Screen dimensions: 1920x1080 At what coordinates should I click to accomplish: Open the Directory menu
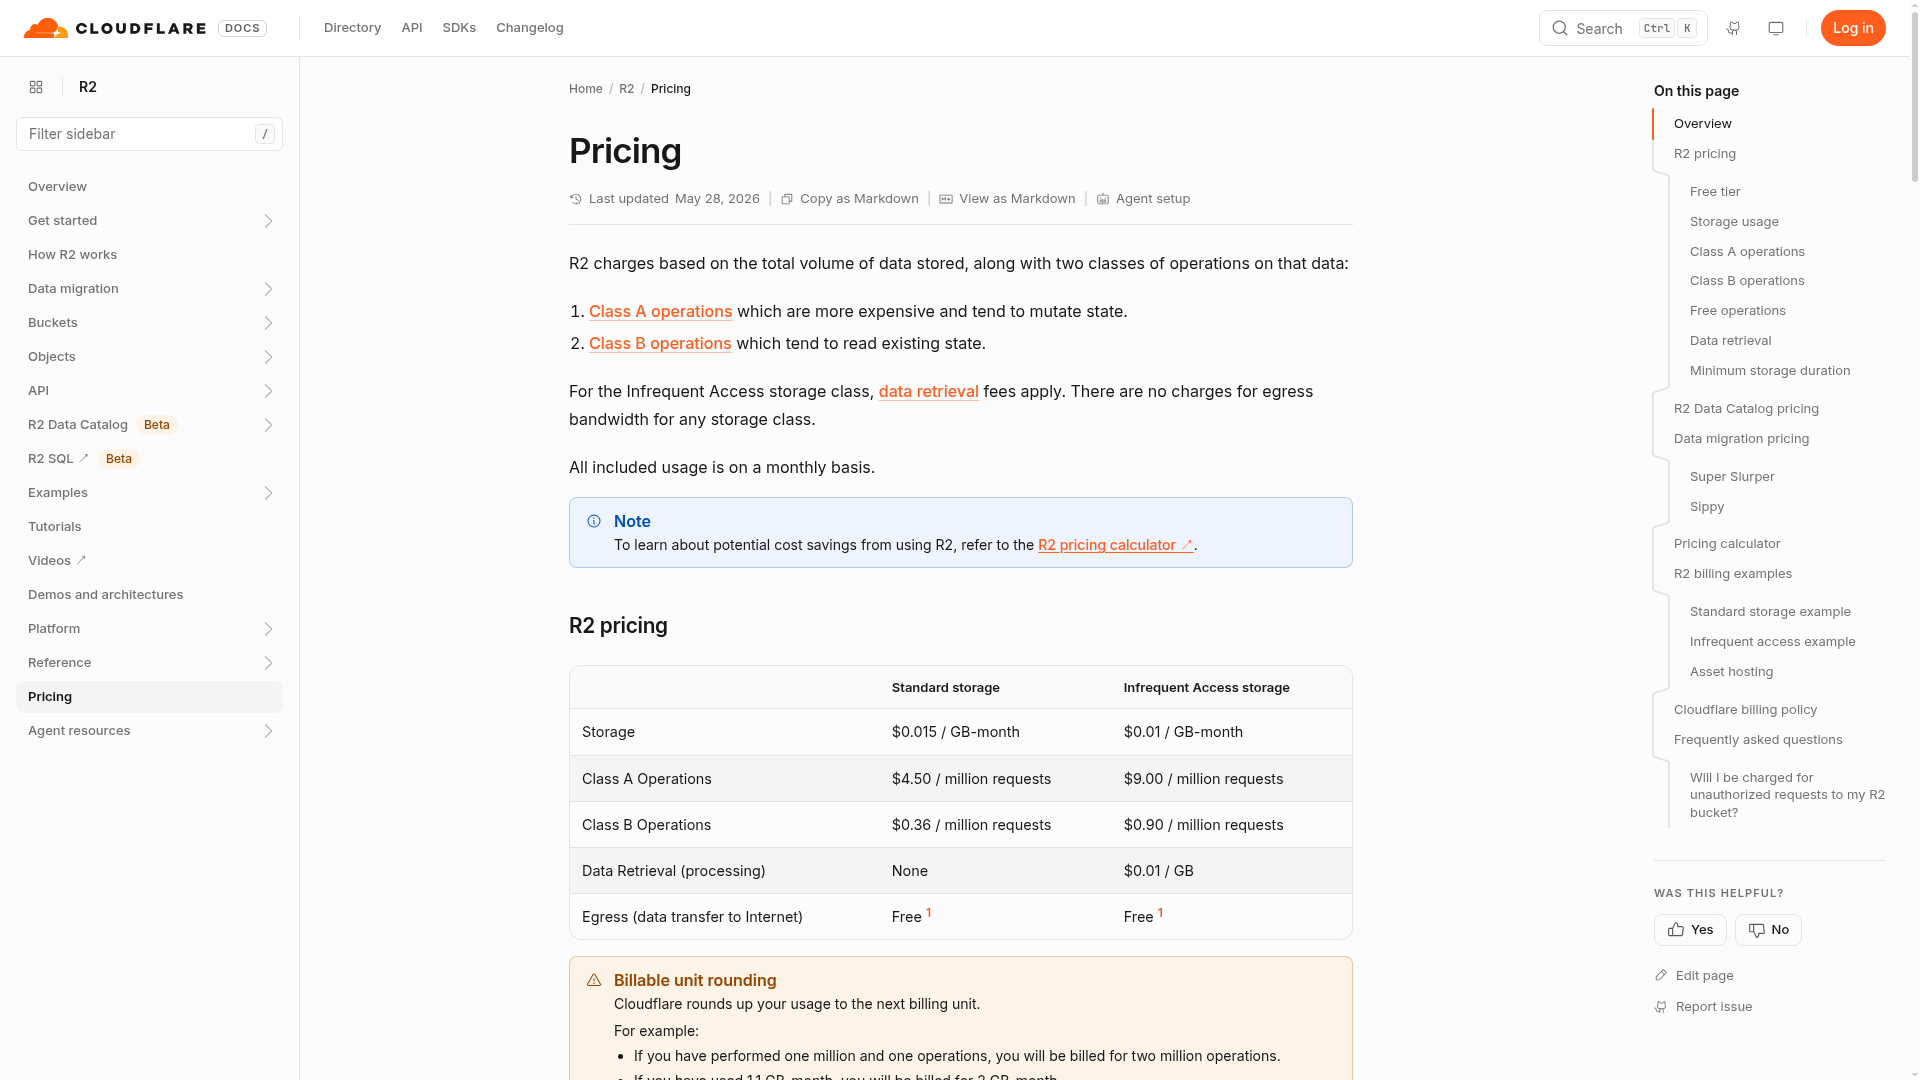pyautogui.click(x=352, y=28)
